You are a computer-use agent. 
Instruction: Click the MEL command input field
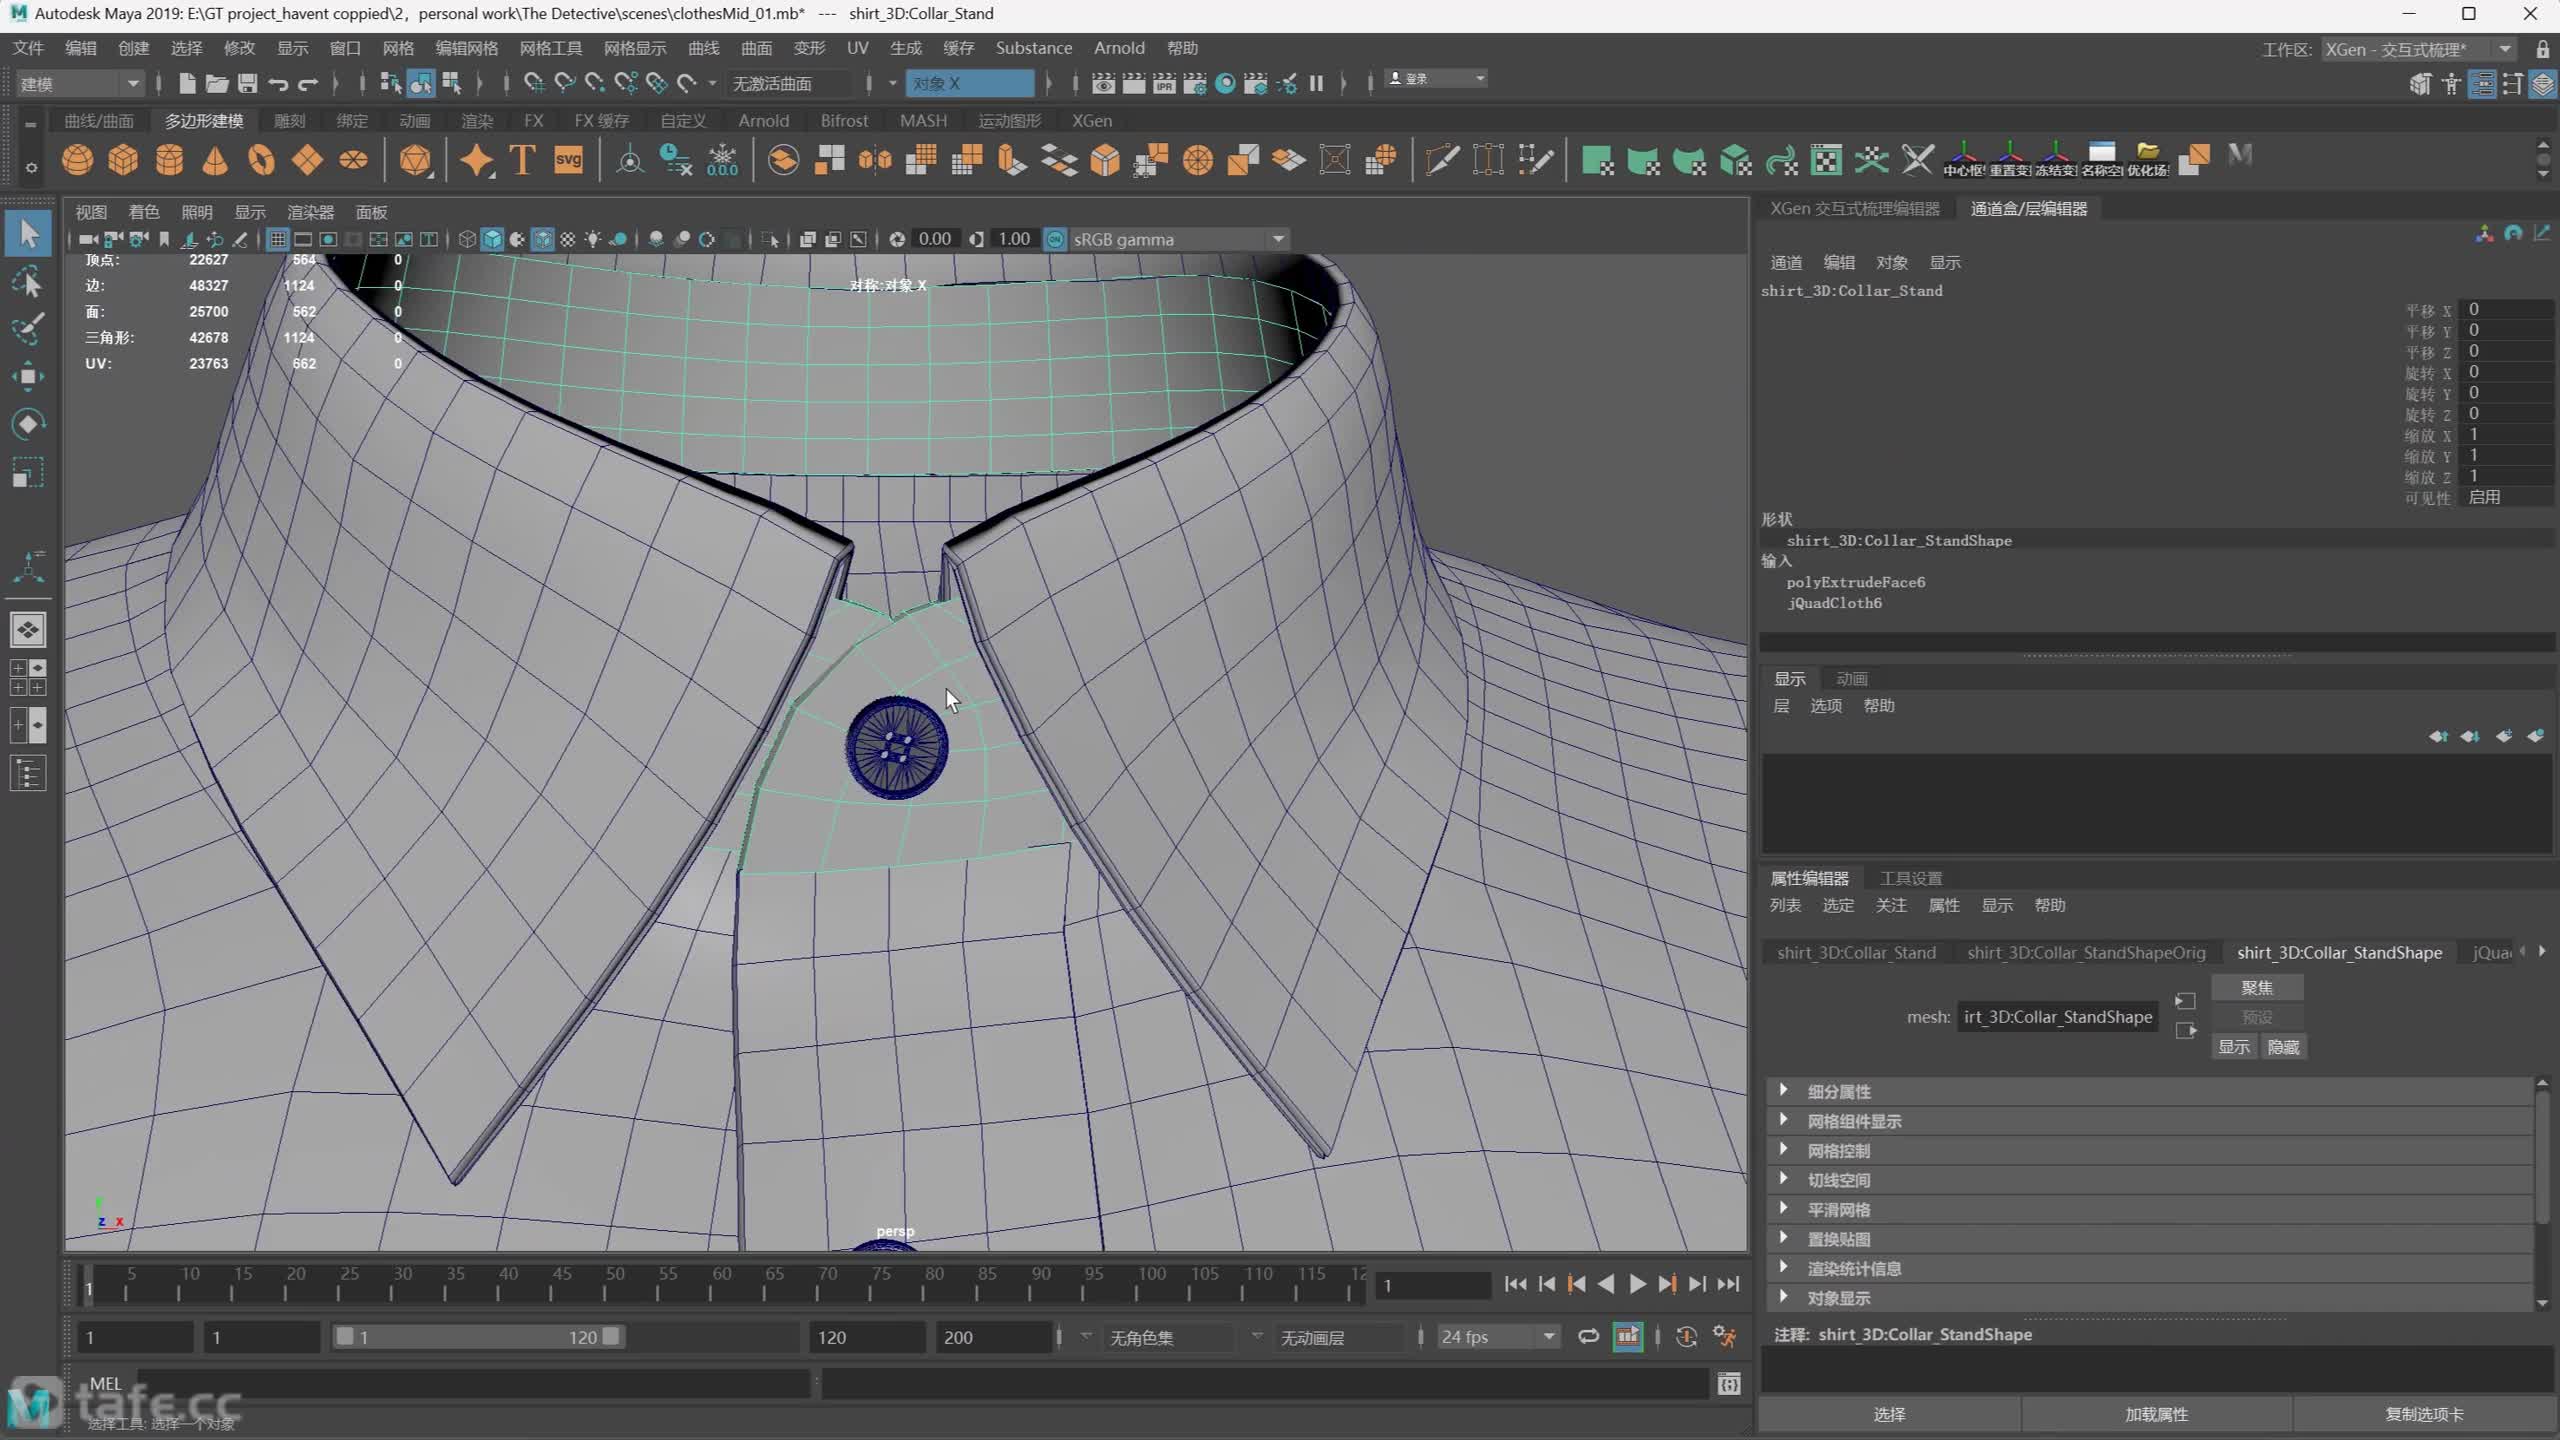[x=472, y=1384]
